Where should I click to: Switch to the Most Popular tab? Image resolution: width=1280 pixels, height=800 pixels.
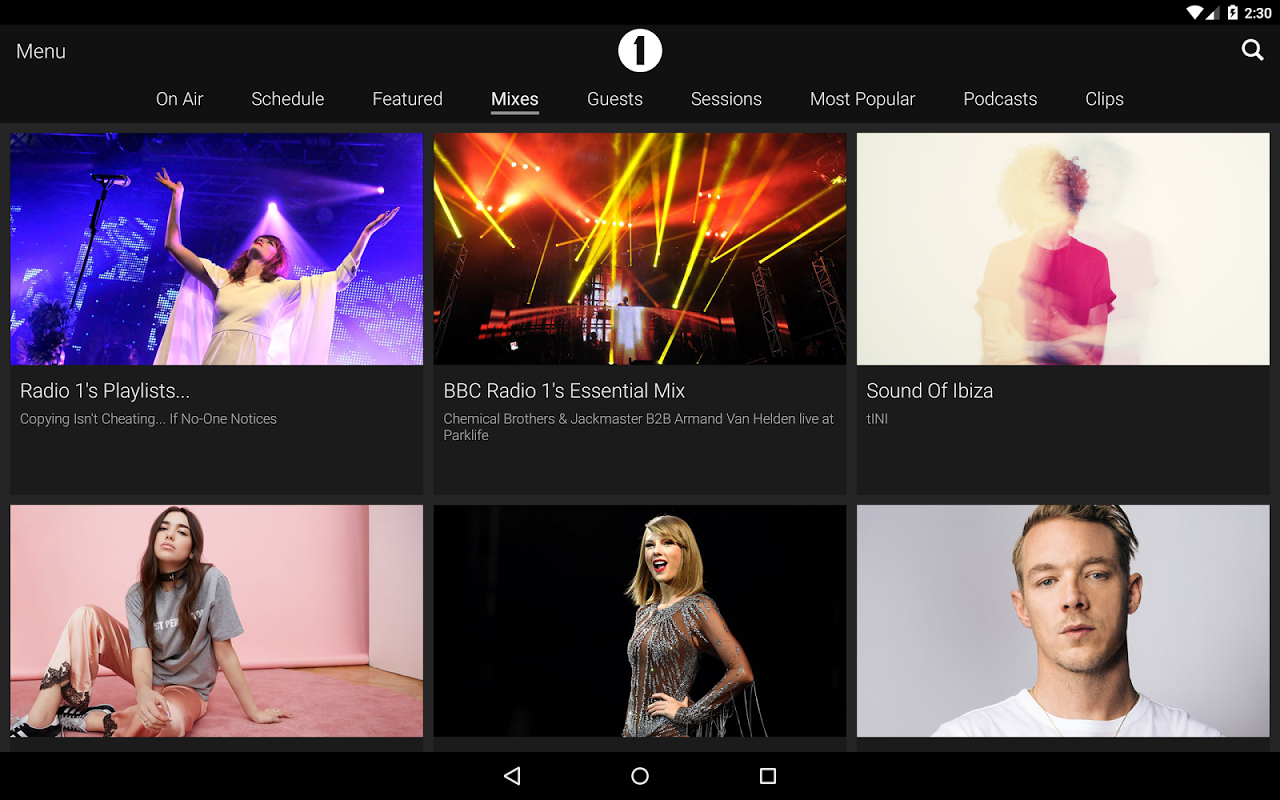click(x=862, y=99)
